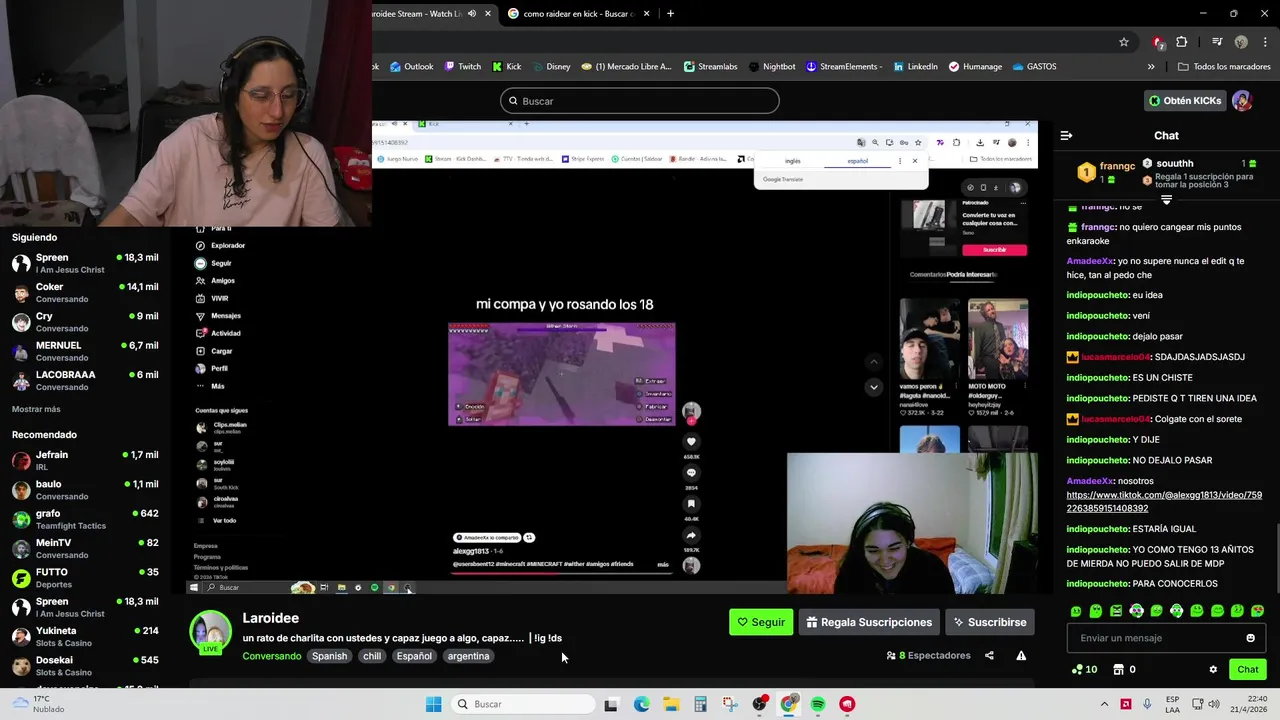Collapse the chat panel arrow icon

point(1066,135)
